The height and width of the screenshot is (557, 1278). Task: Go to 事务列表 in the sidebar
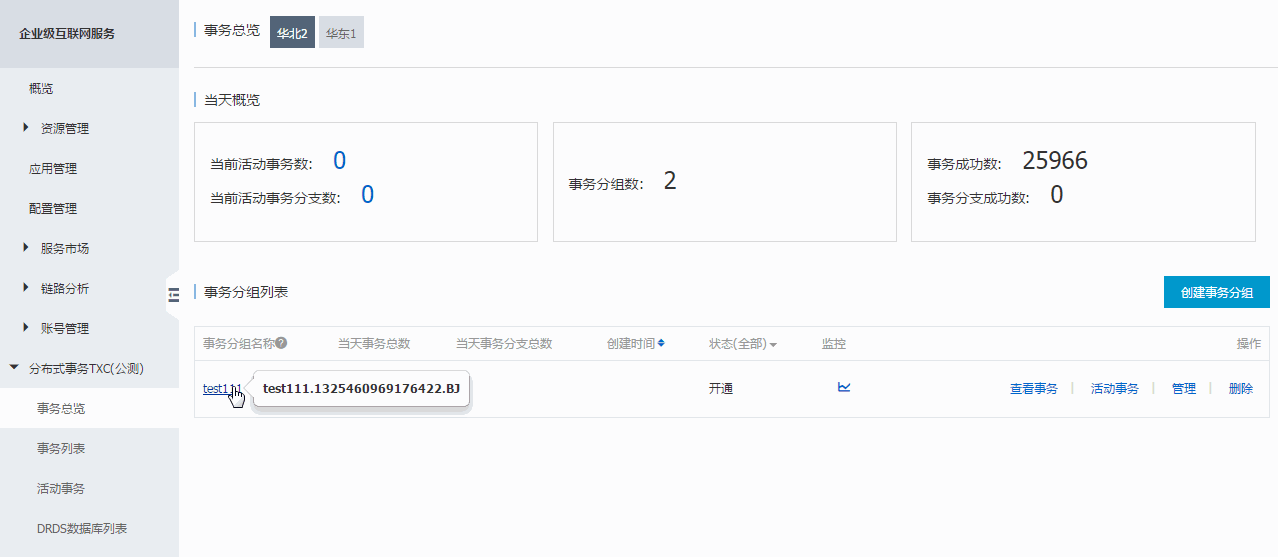point(61,449)
